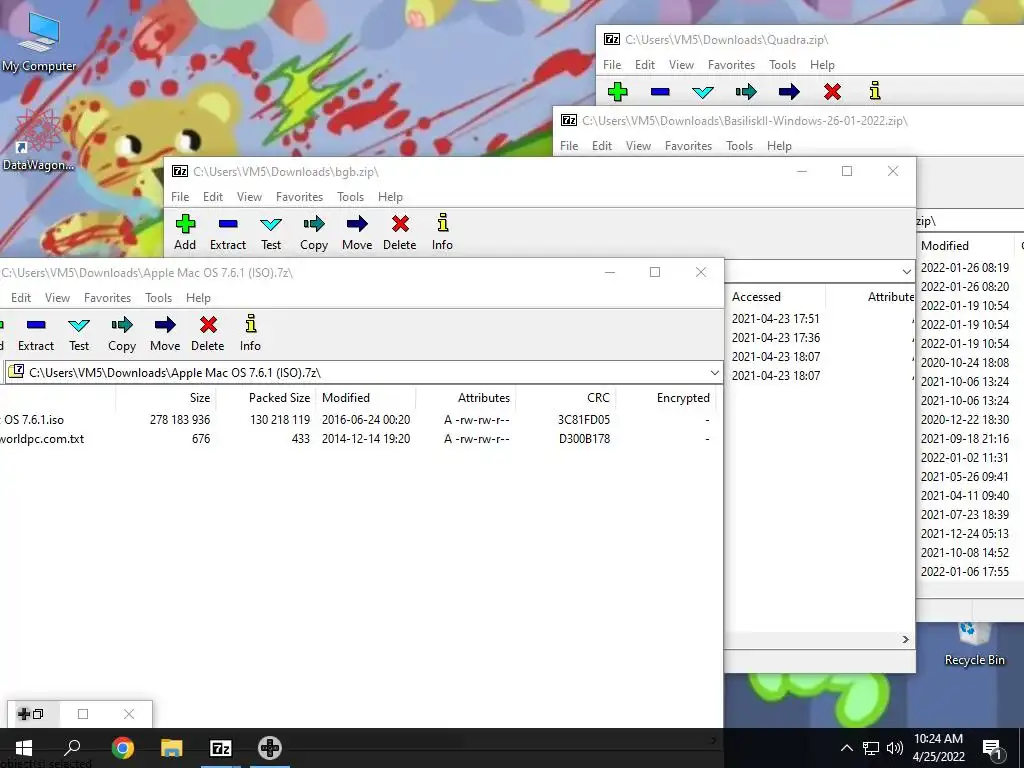The width and height of the screenshot is (1024, 768).
Task: Select the OS 7.6.1.iso file row
Action: pyautogui.click(x=358, y=420)
